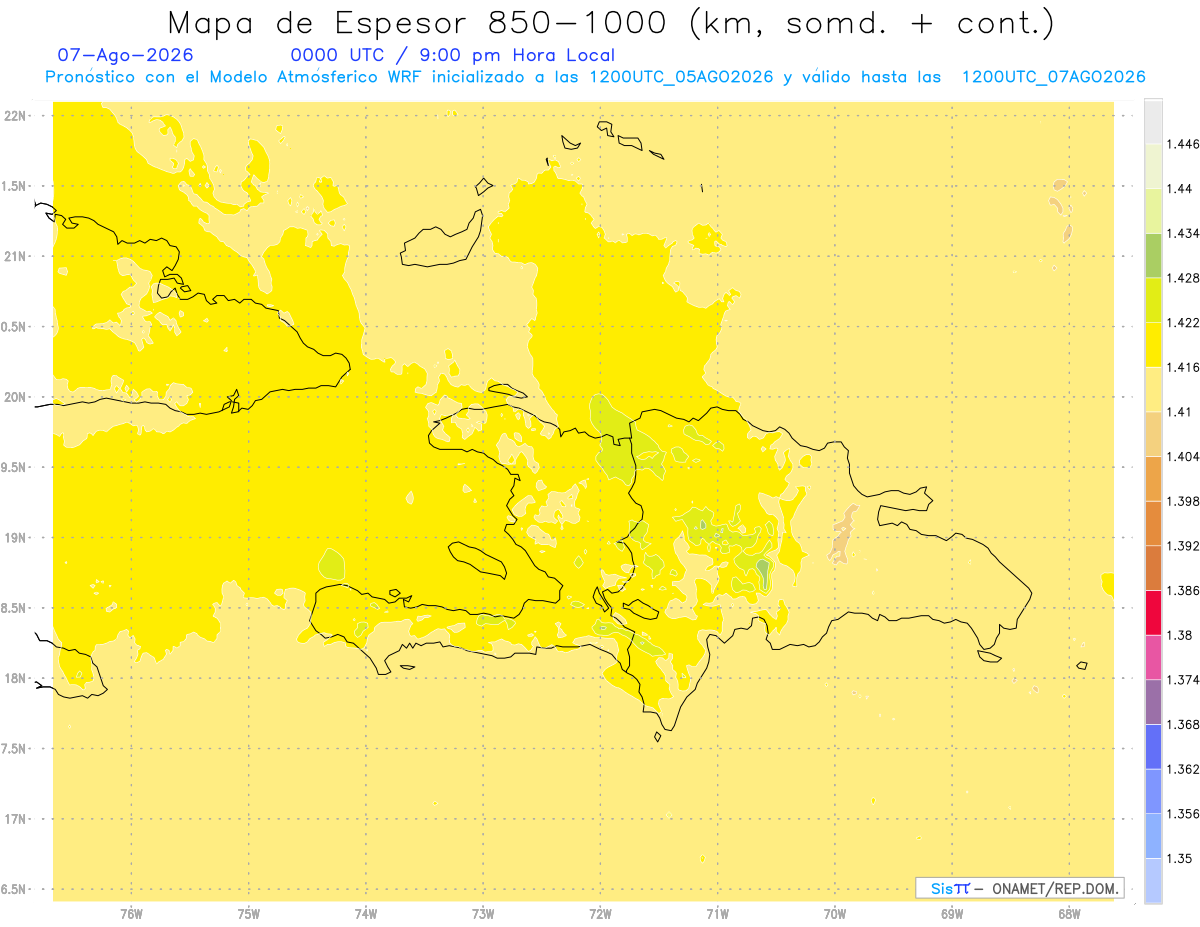Click the latitude label '17N'
This screenshot has width=1200, height=927.
point(17,819)
